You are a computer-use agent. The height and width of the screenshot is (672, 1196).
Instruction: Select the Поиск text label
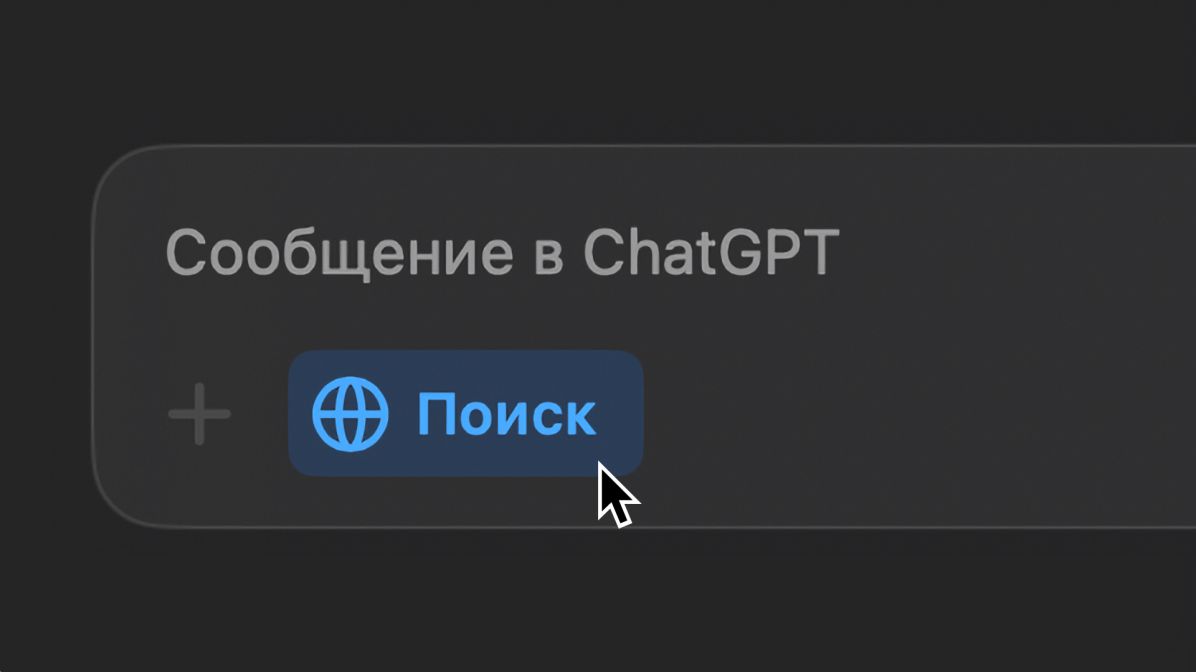(506, 414)
